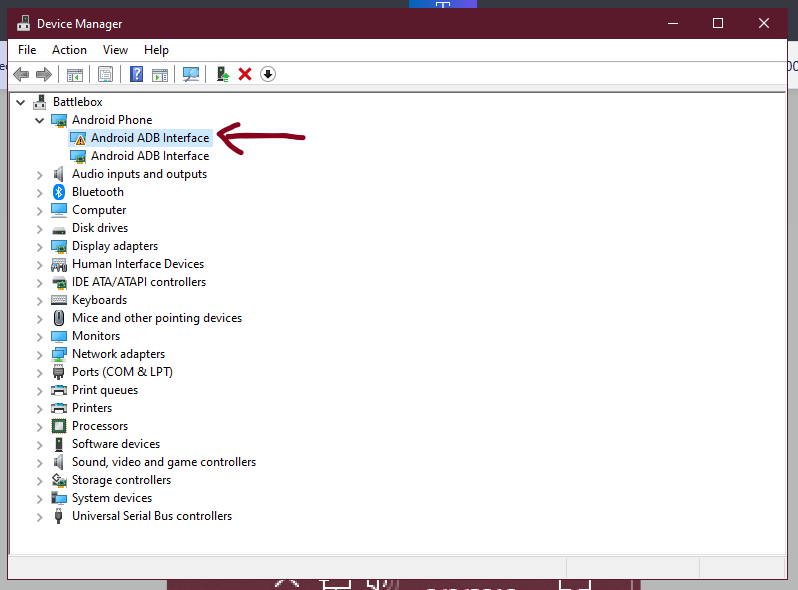Select the Ports (COM & LPT) label
798x590 pixels.
(122, 372)
